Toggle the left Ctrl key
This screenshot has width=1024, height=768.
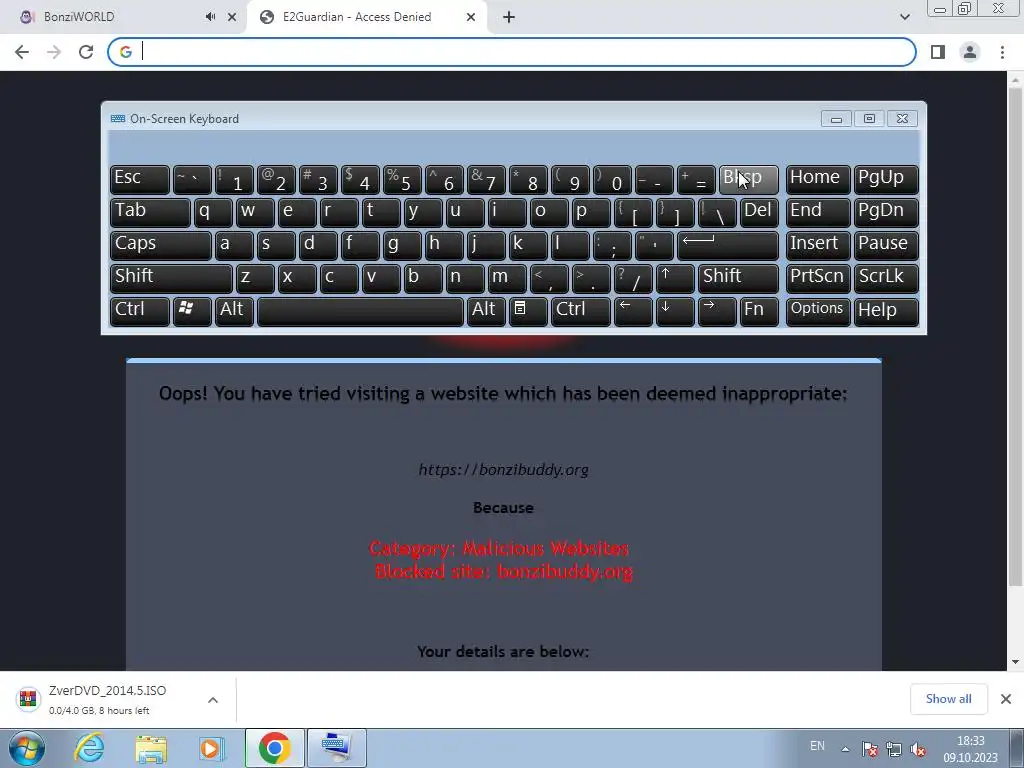pos(140,312)
